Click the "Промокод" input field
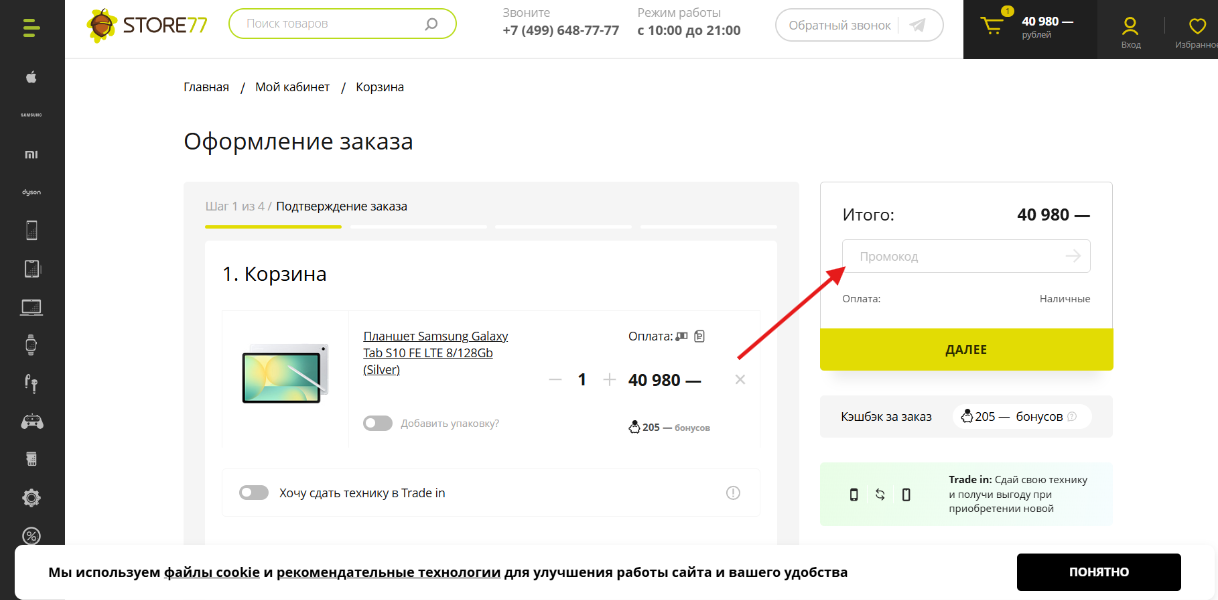The height and width of the screenshot is (600, 1218). click(x=955, y=257)
